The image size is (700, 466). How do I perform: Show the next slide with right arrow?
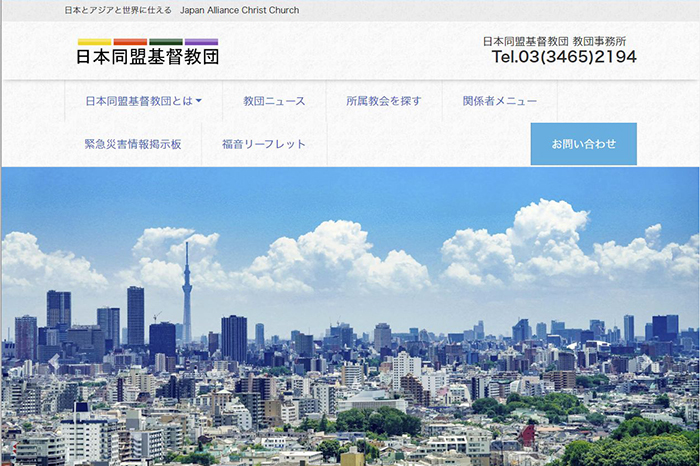point(646,362)
